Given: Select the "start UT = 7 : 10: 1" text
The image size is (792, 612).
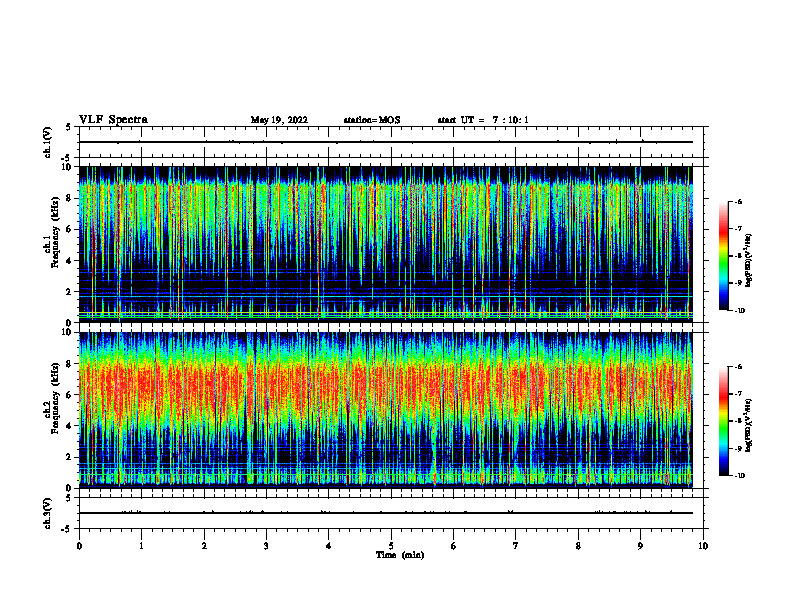Looking at the screenshot, I should click(x=483, y=120).
